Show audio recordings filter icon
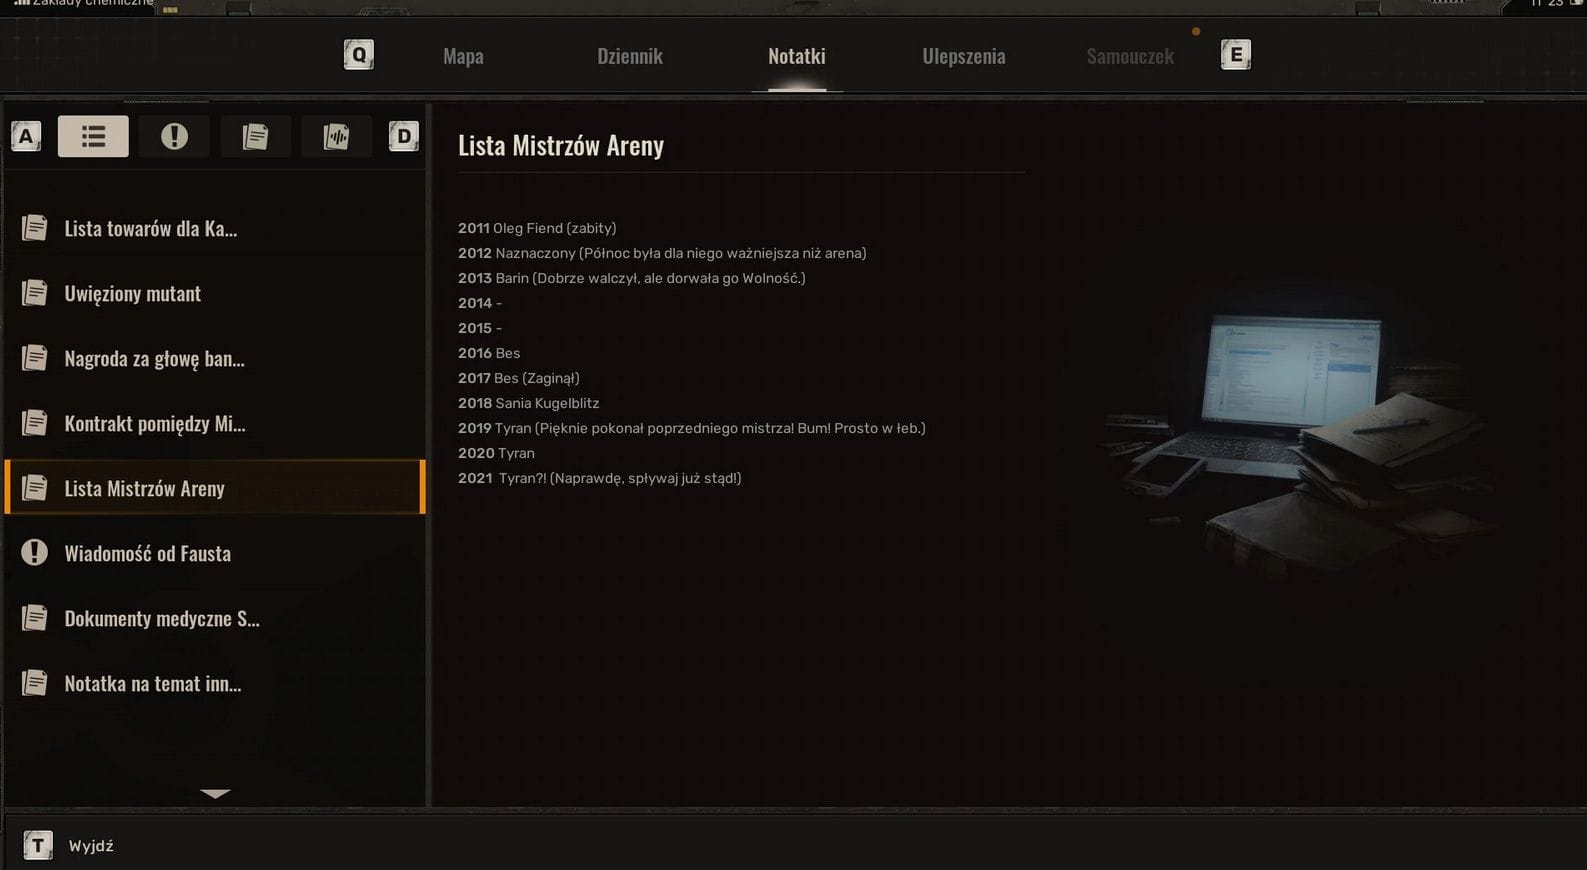 (x=336, y=136)
